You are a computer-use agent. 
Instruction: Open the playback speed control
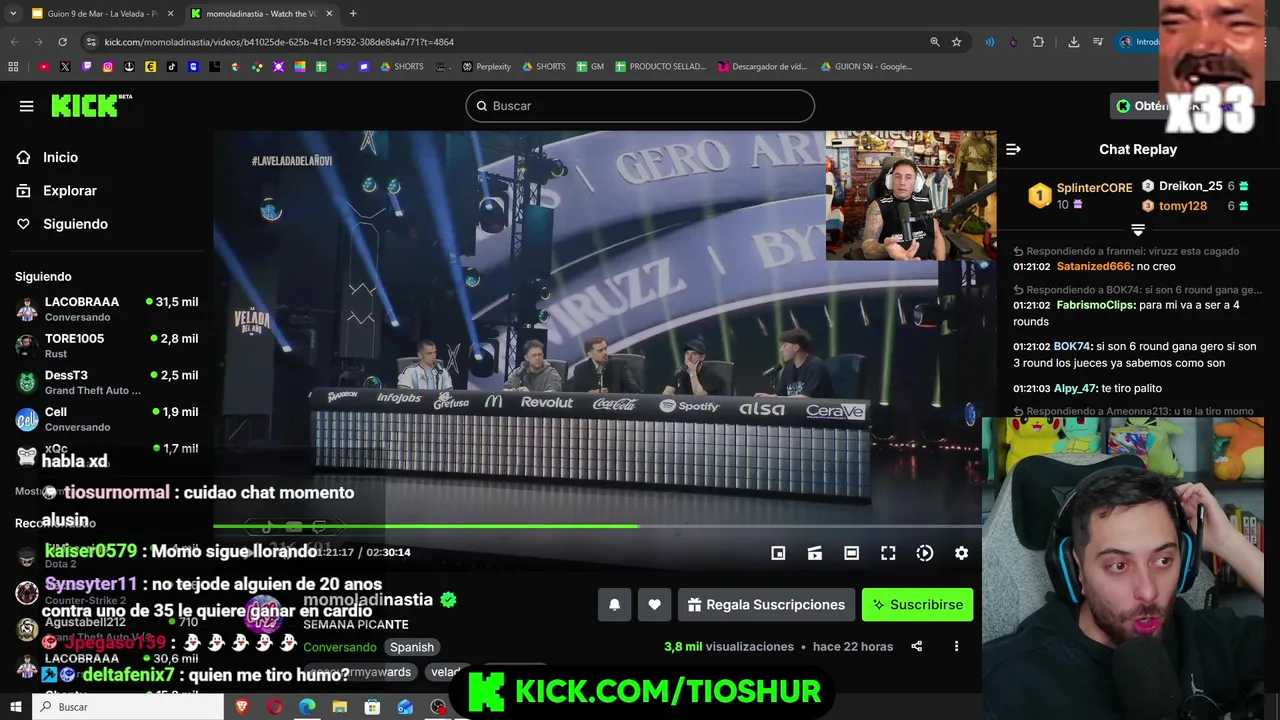925,553
